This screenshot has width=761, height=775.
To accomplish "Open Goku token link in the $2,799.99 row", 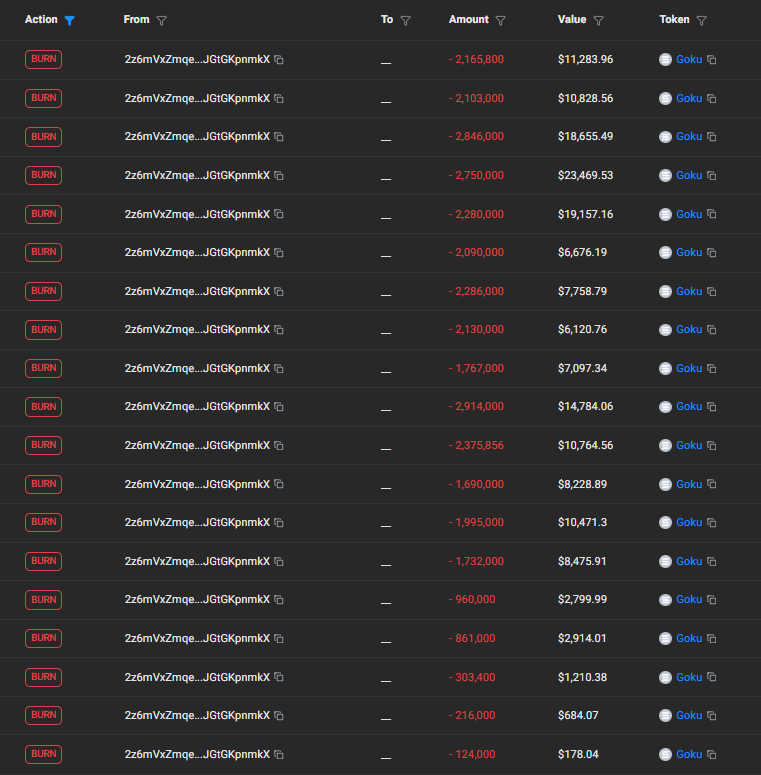I will (x=689, y=600).
